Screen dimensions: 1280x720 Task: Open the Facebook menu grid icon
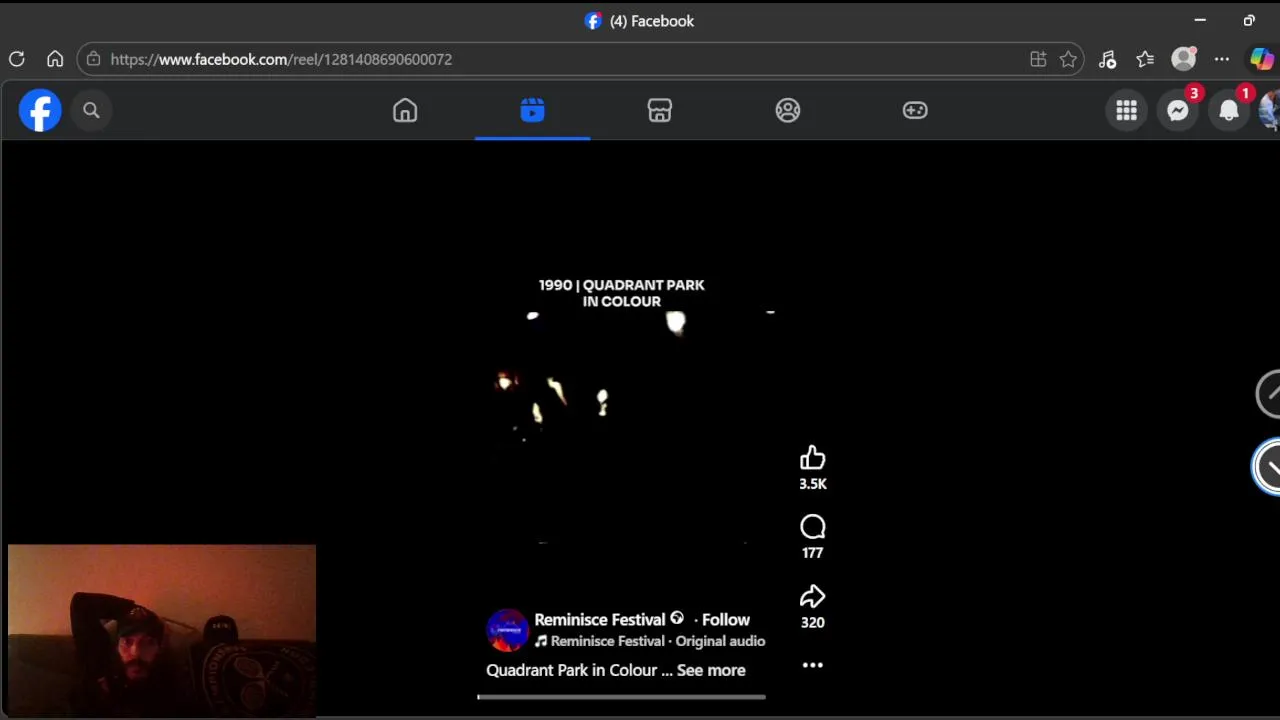coord(1127,111)
